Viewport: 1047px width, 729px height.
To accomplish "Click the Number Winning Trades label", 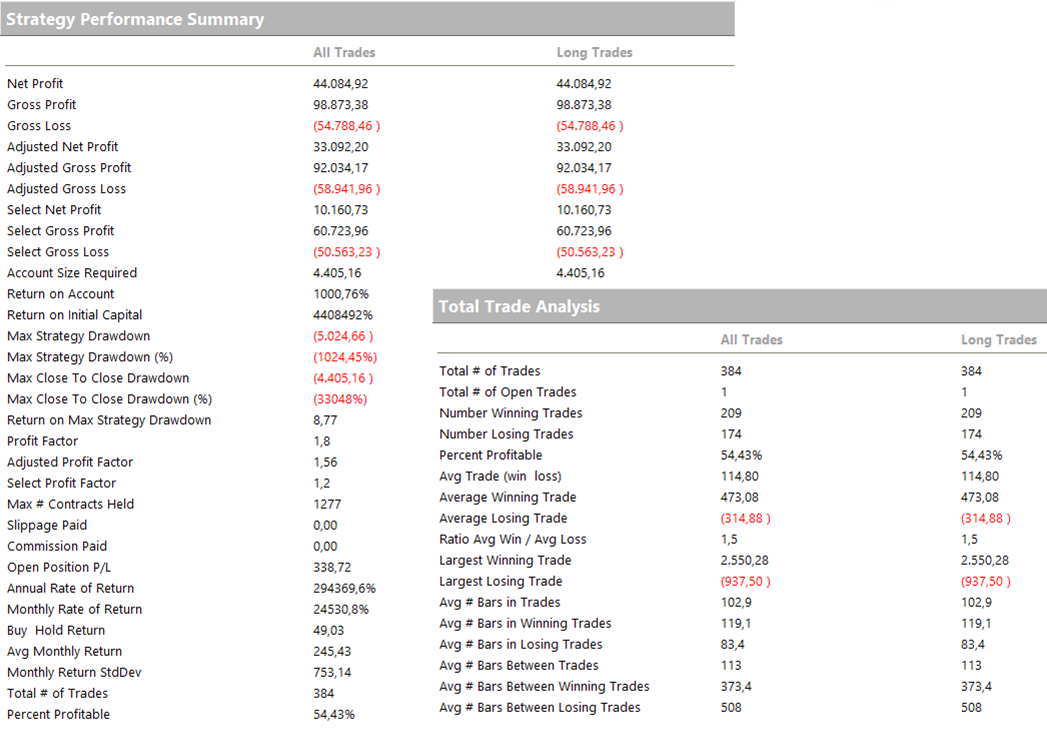I will pos(510,413).
